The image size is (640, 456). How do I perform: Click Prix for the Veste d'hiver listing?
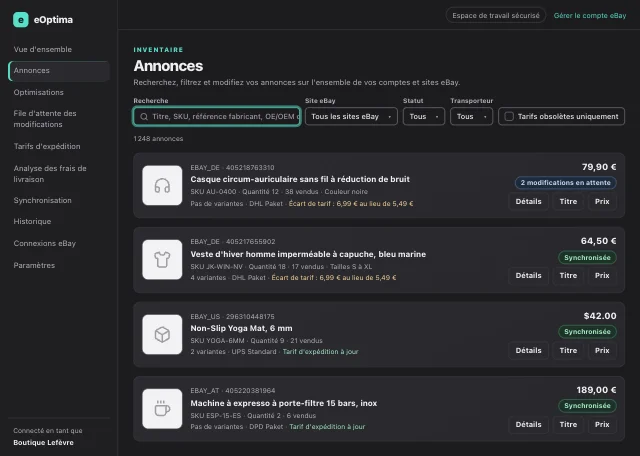pyautogui.click(x=602, y=276)
